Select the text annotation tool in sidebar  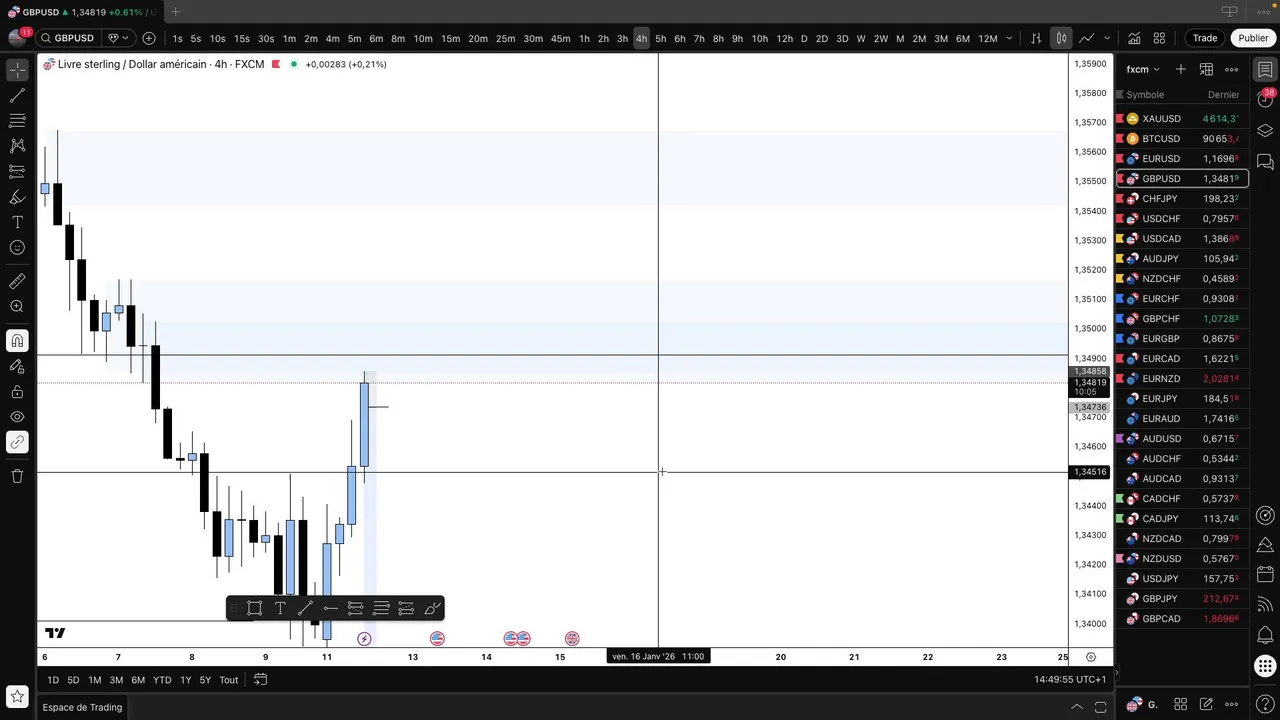click(17, 222)
